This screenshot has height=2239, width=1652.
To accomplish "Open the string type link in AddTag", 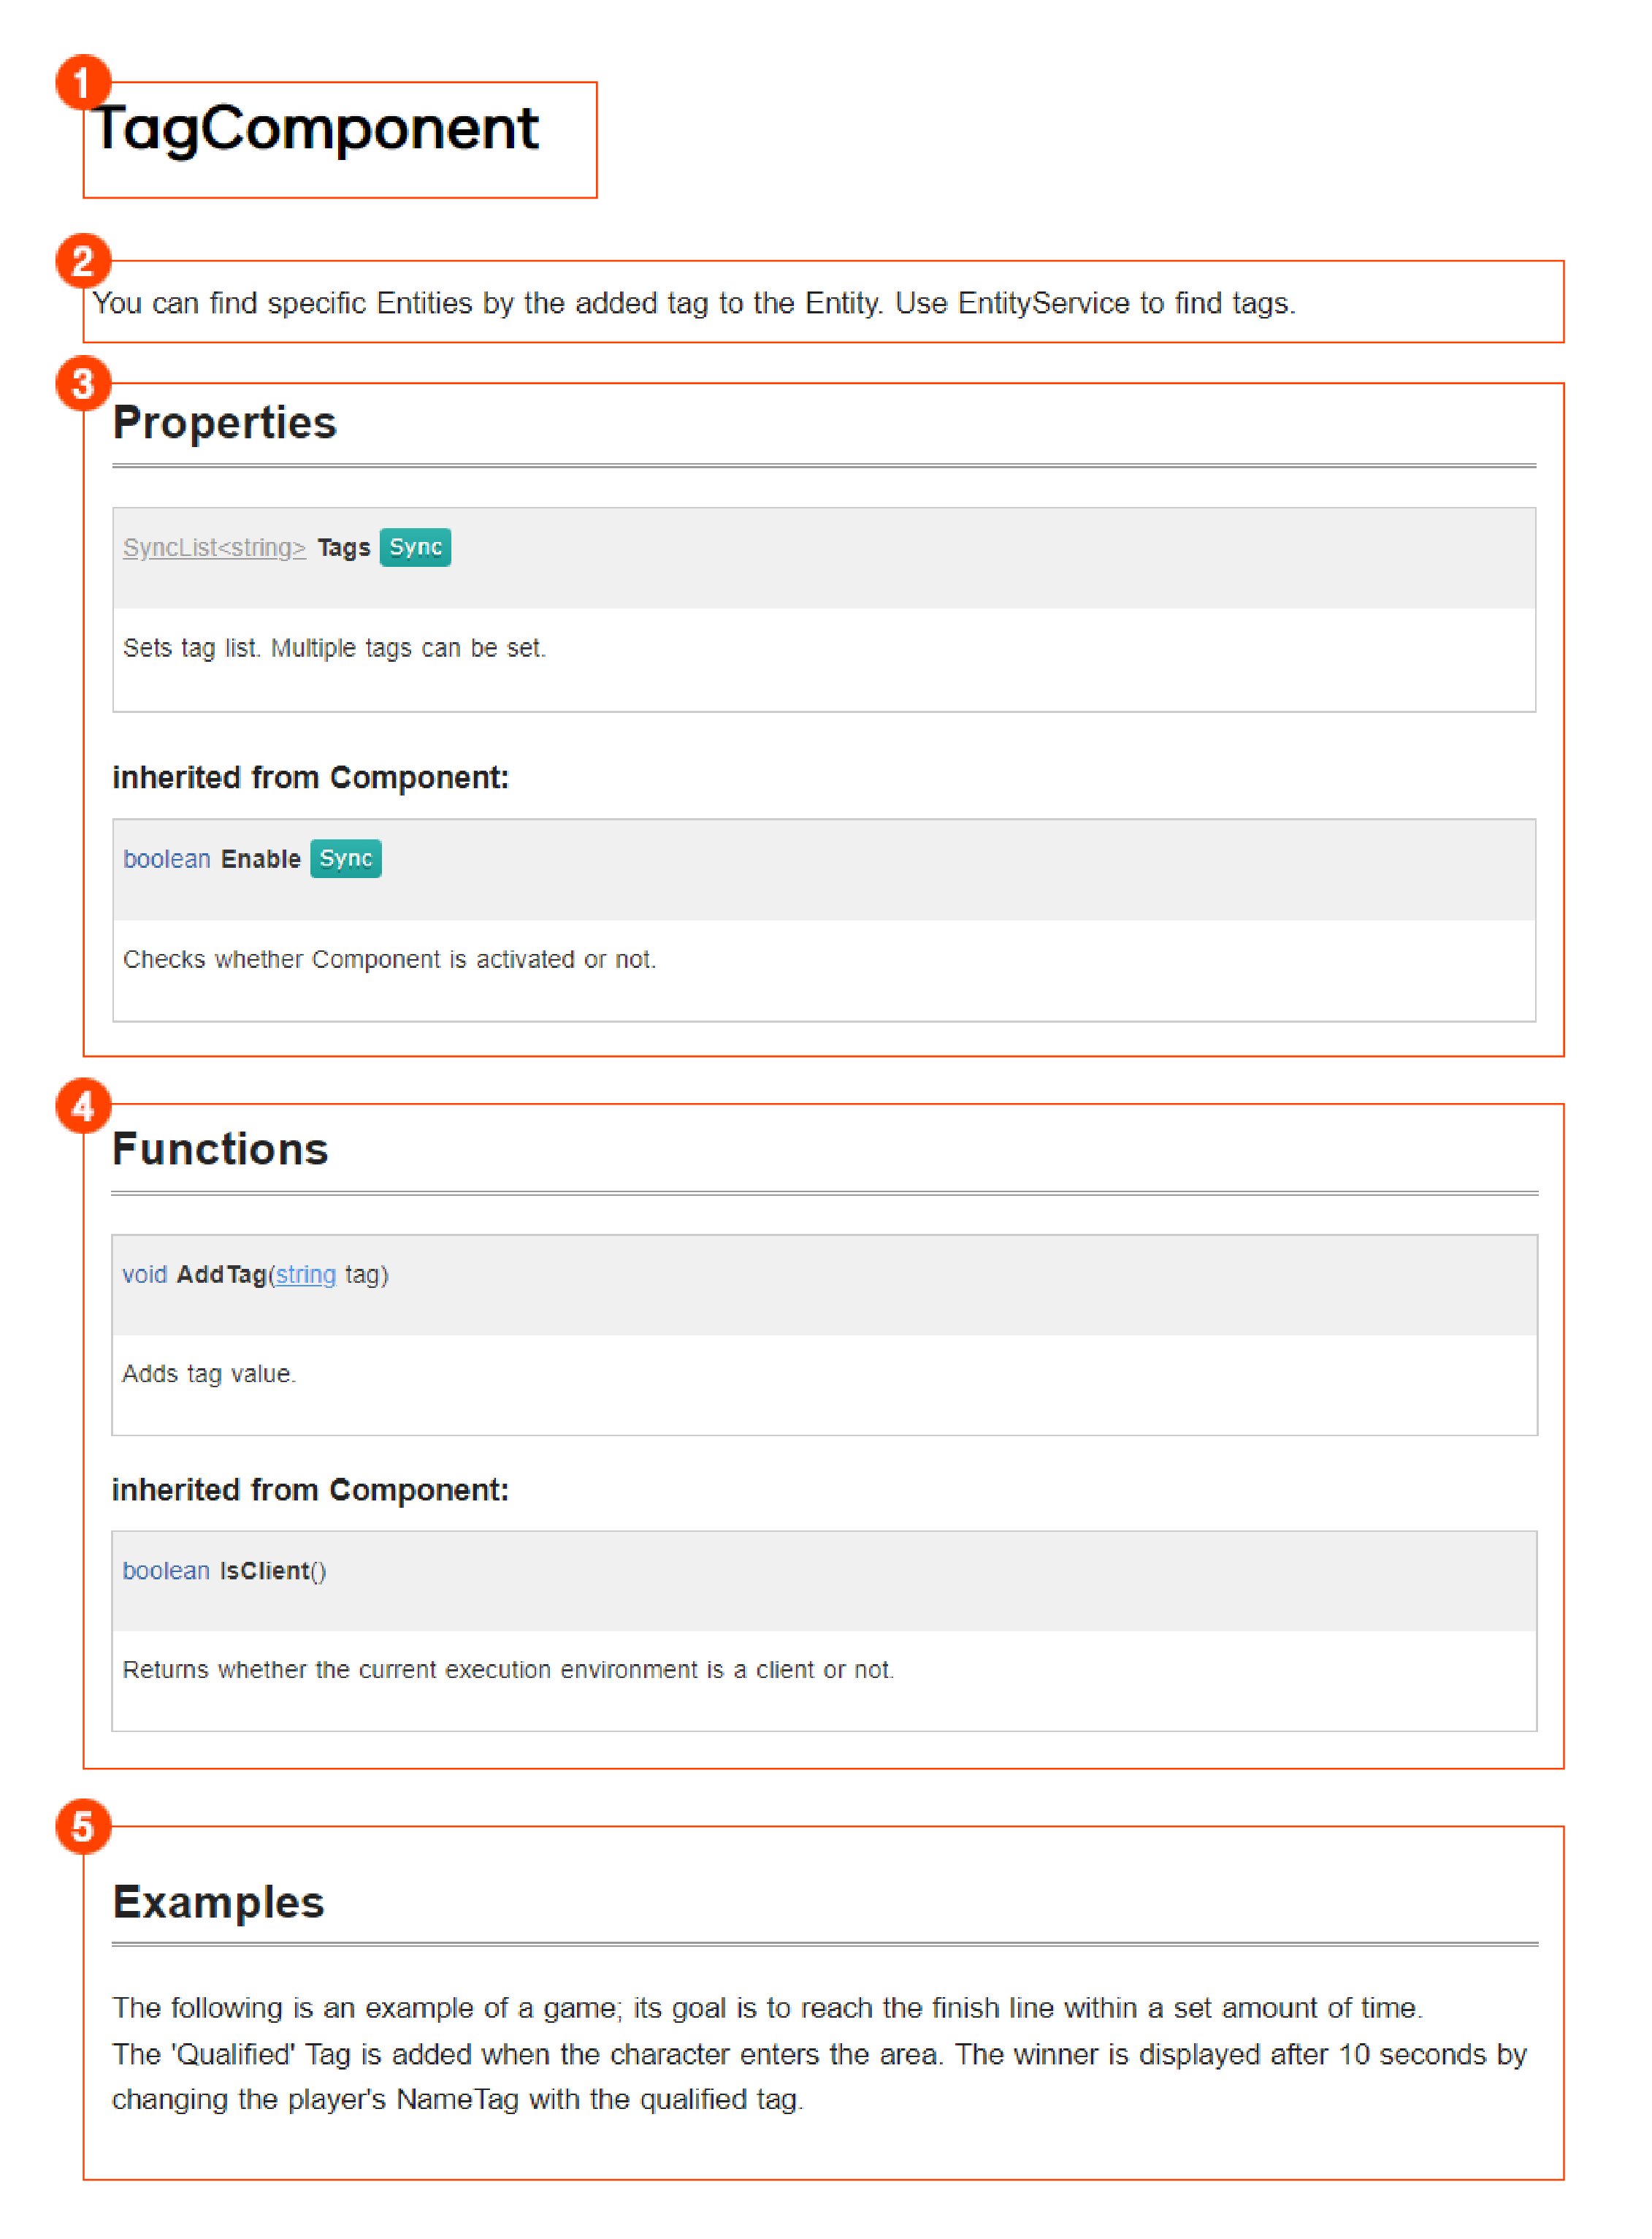I will (x=306, y=1275).
